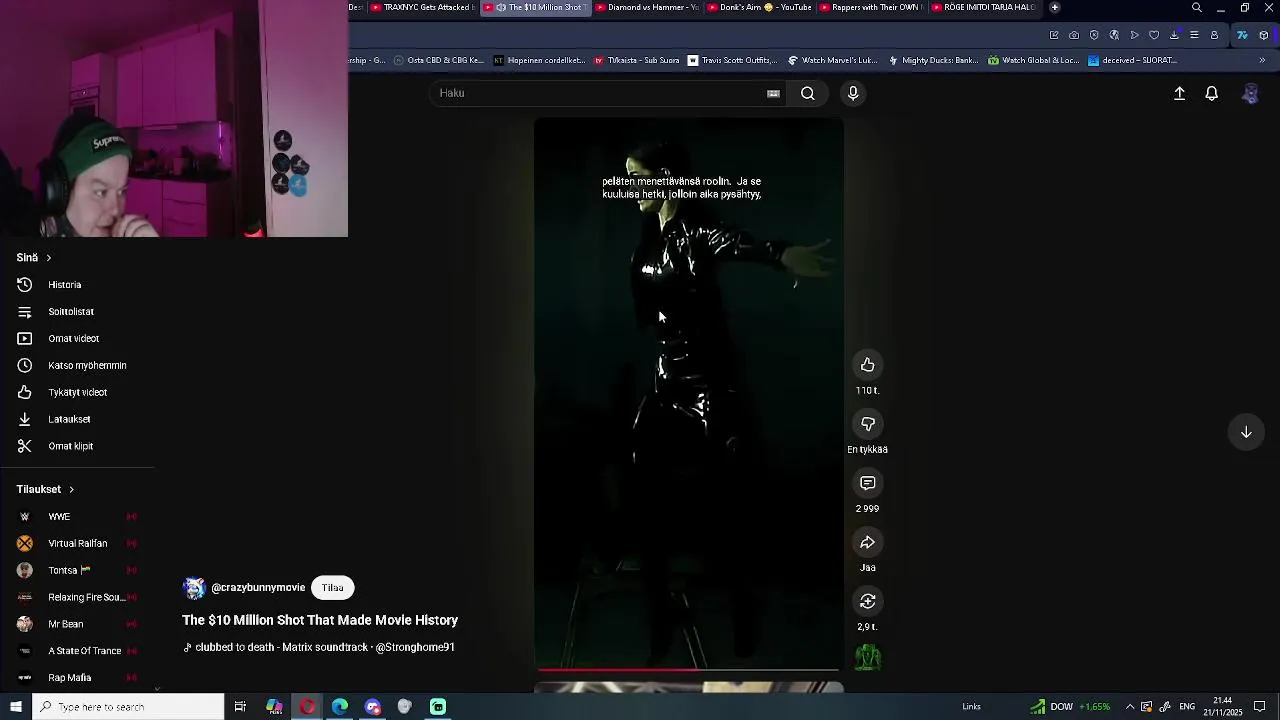Open Travis Scott Outfits bookmark

click(x=732, y=60)
